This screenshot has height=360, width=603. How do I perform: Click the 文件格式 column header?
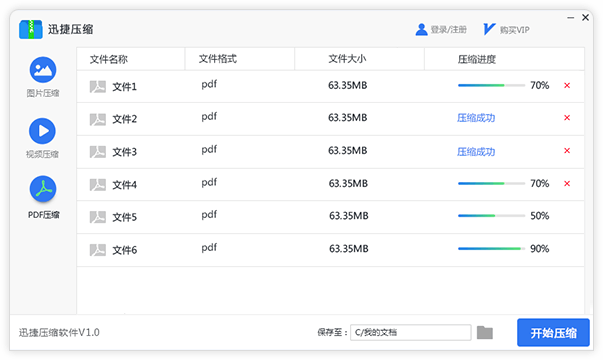218,59
